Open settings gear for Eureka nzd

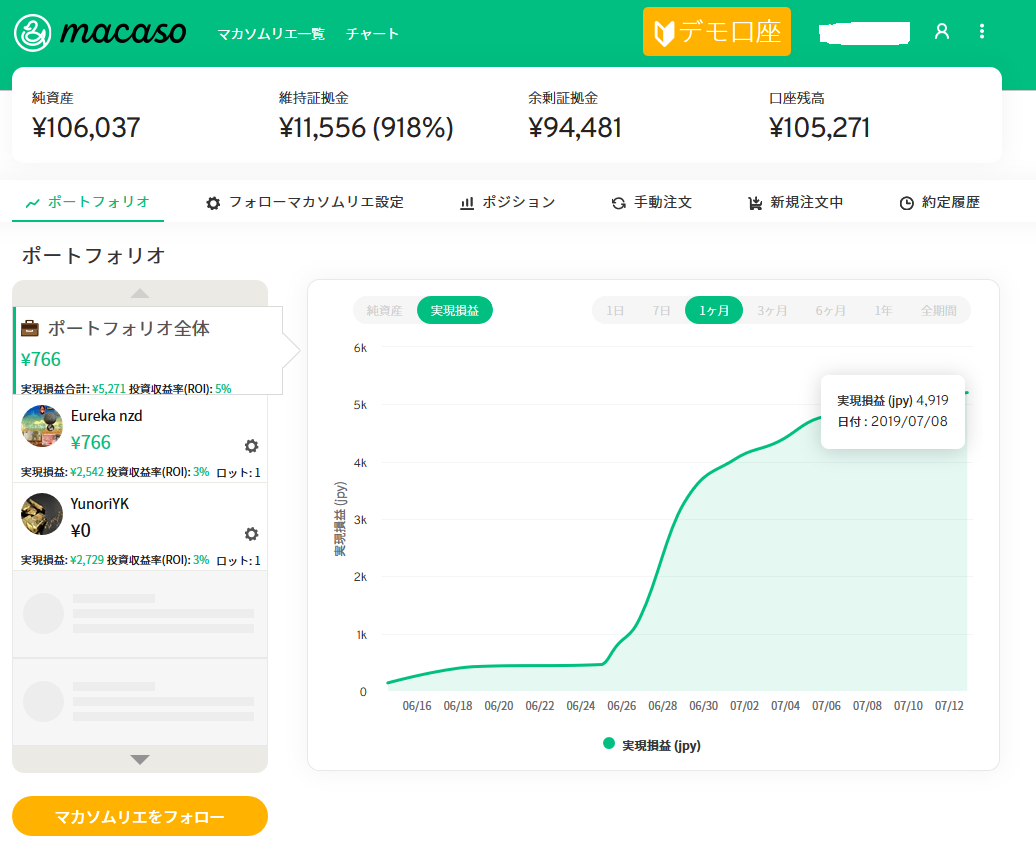click(x=251, y=446)
